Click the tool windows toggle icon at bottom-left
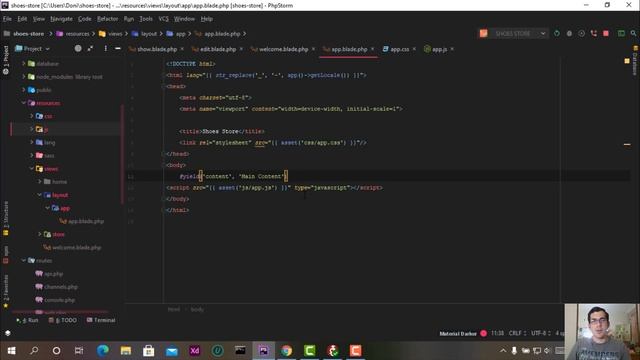This screenshot has width=640, height=360. click(7, 333)
